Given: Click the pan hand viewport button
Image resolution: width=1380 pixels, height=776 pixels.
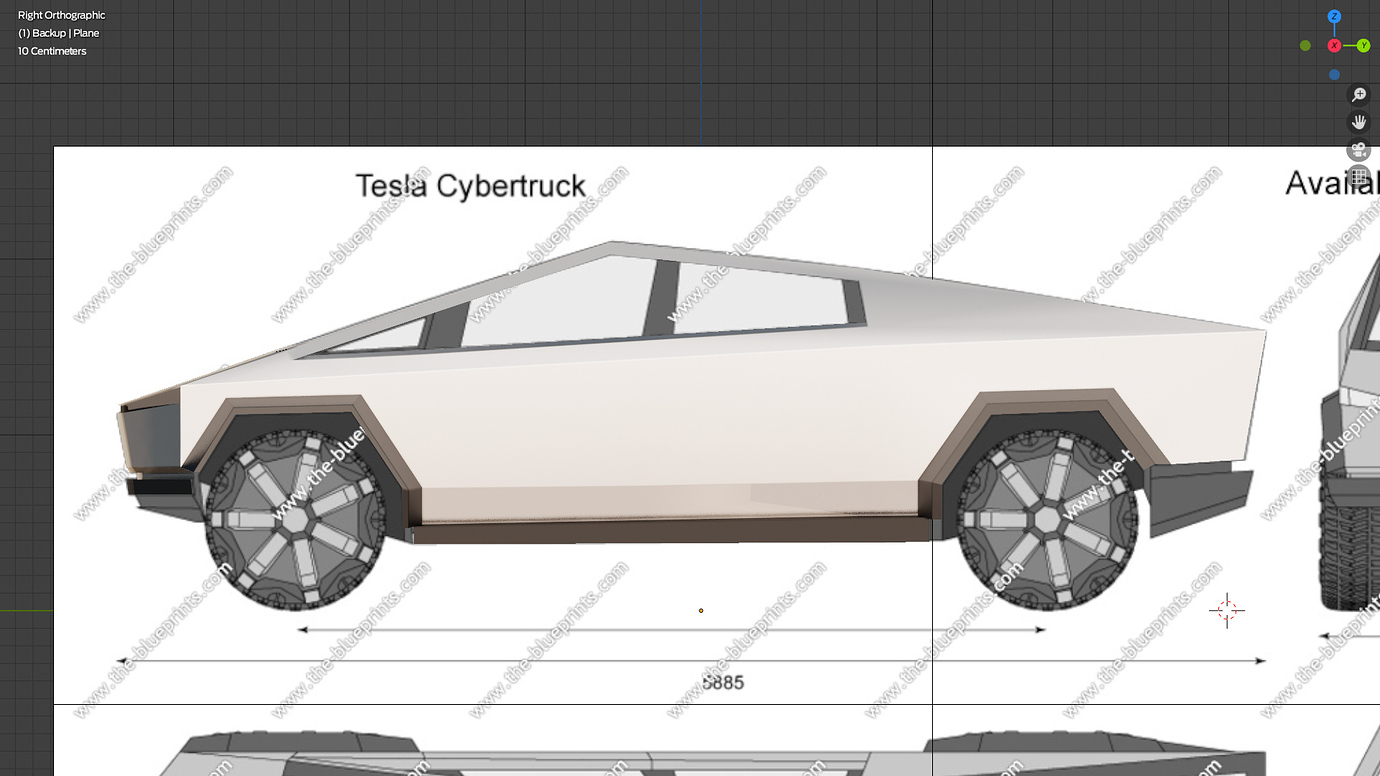Looking at the screenshot, I should pyautogui.click(x=1359, y=122).
